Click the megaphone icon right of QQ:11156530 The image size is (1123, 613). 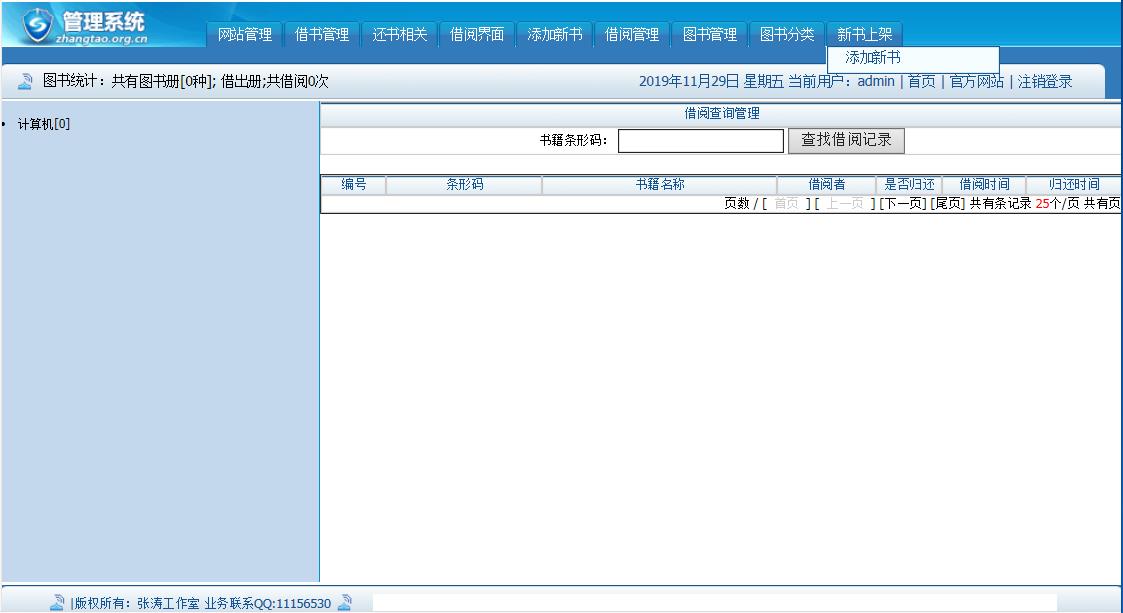pos(345,603)
